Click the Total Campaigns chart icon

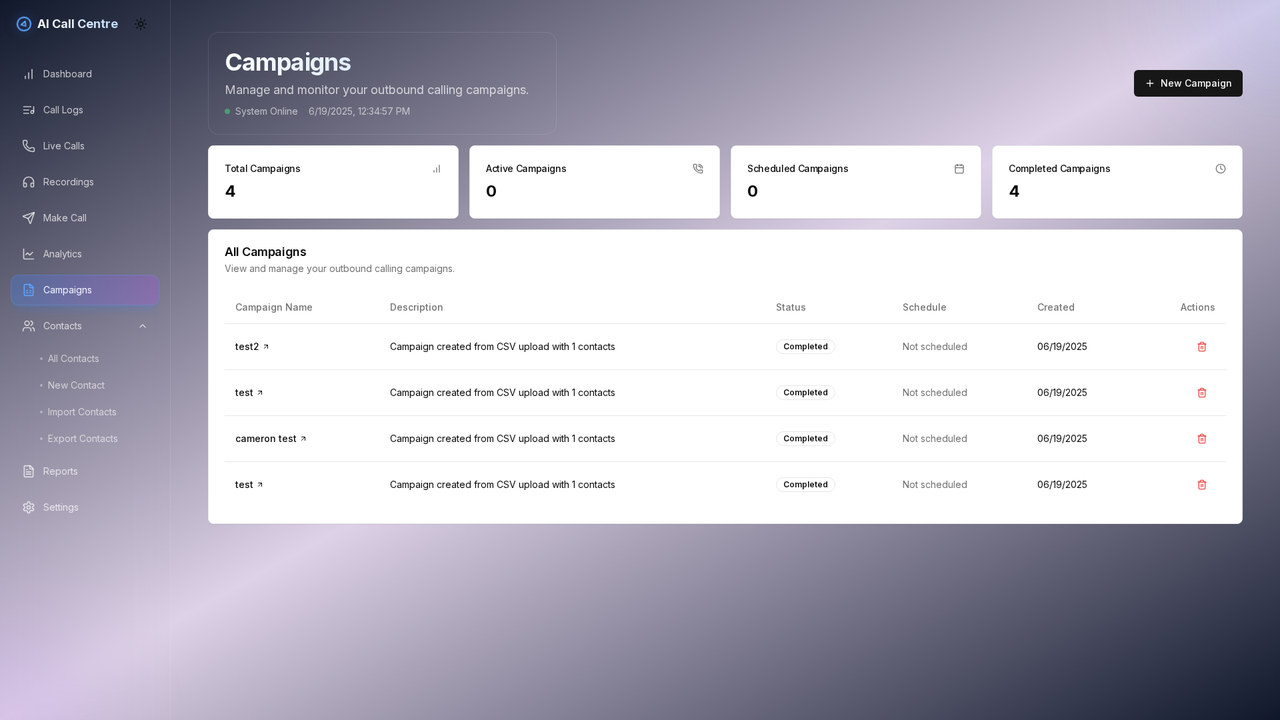[436, 169]
